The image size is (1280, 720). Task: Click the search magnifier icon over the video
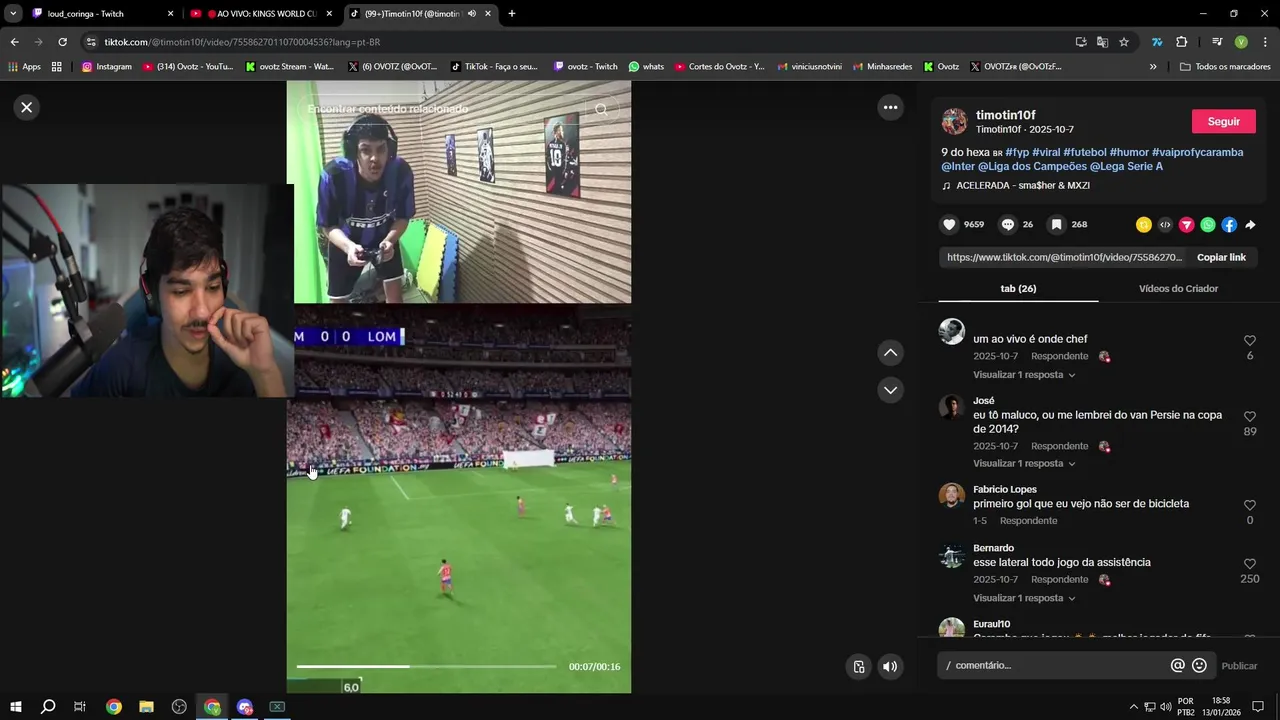601,109
